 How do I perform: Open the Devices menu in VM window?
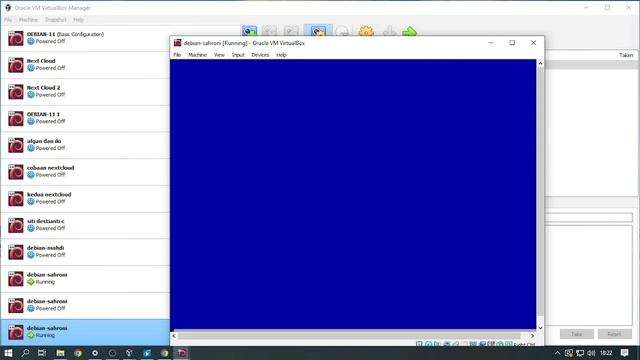[260, 55]
